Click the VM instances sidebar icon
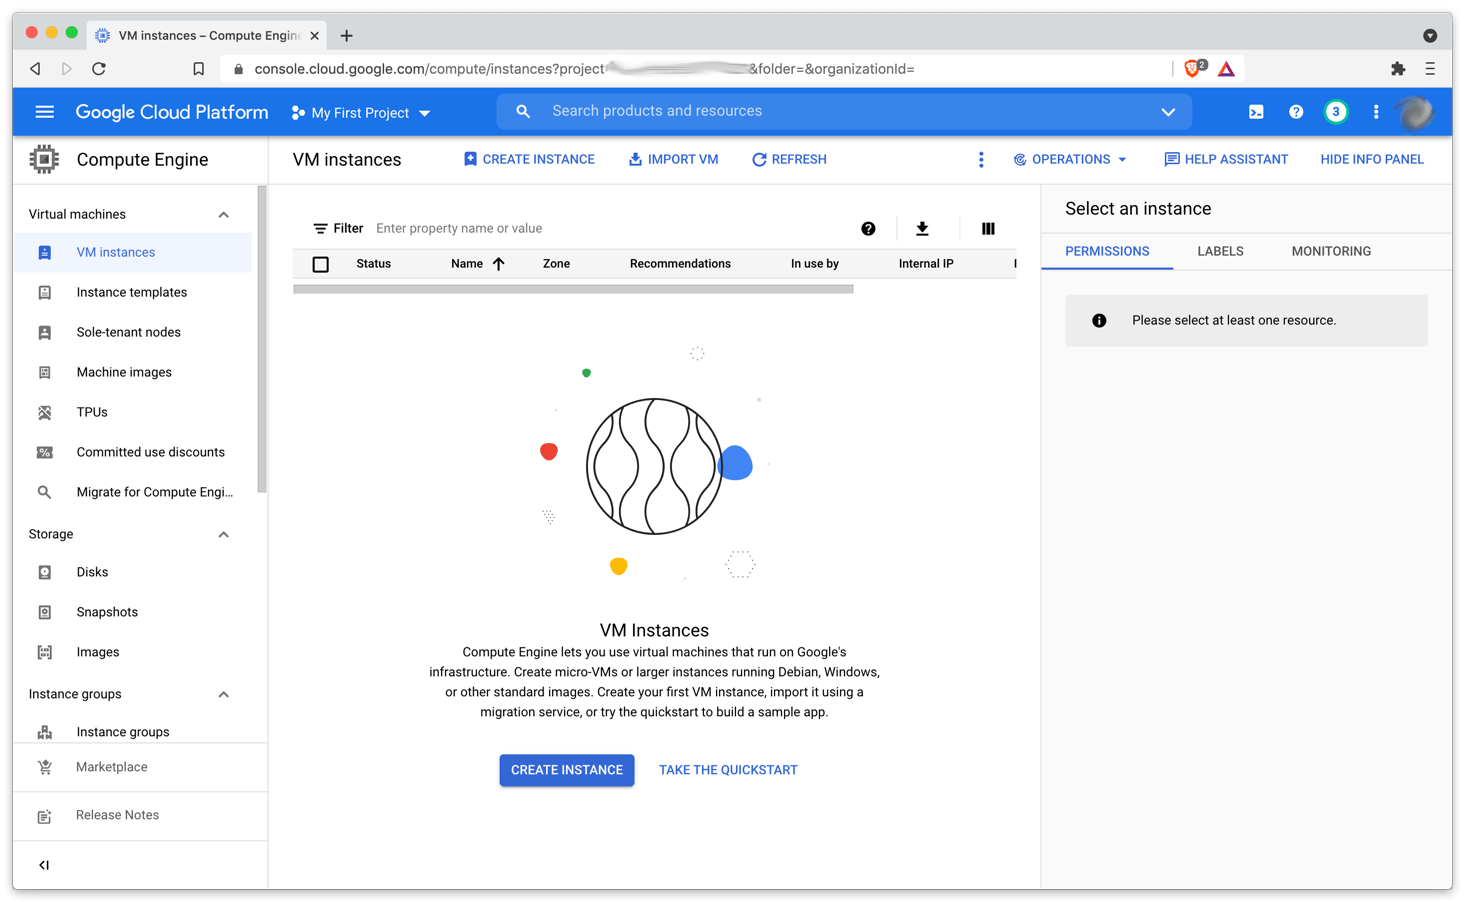The width and height of the screenshot is (1465, 902). click(44, 252)
